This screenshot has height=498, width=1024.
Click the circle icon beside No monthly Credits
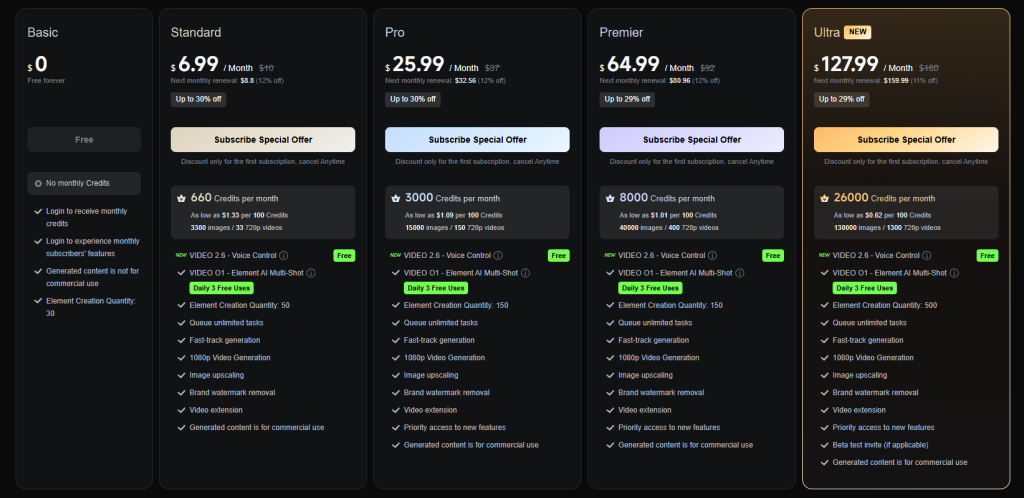38,184
